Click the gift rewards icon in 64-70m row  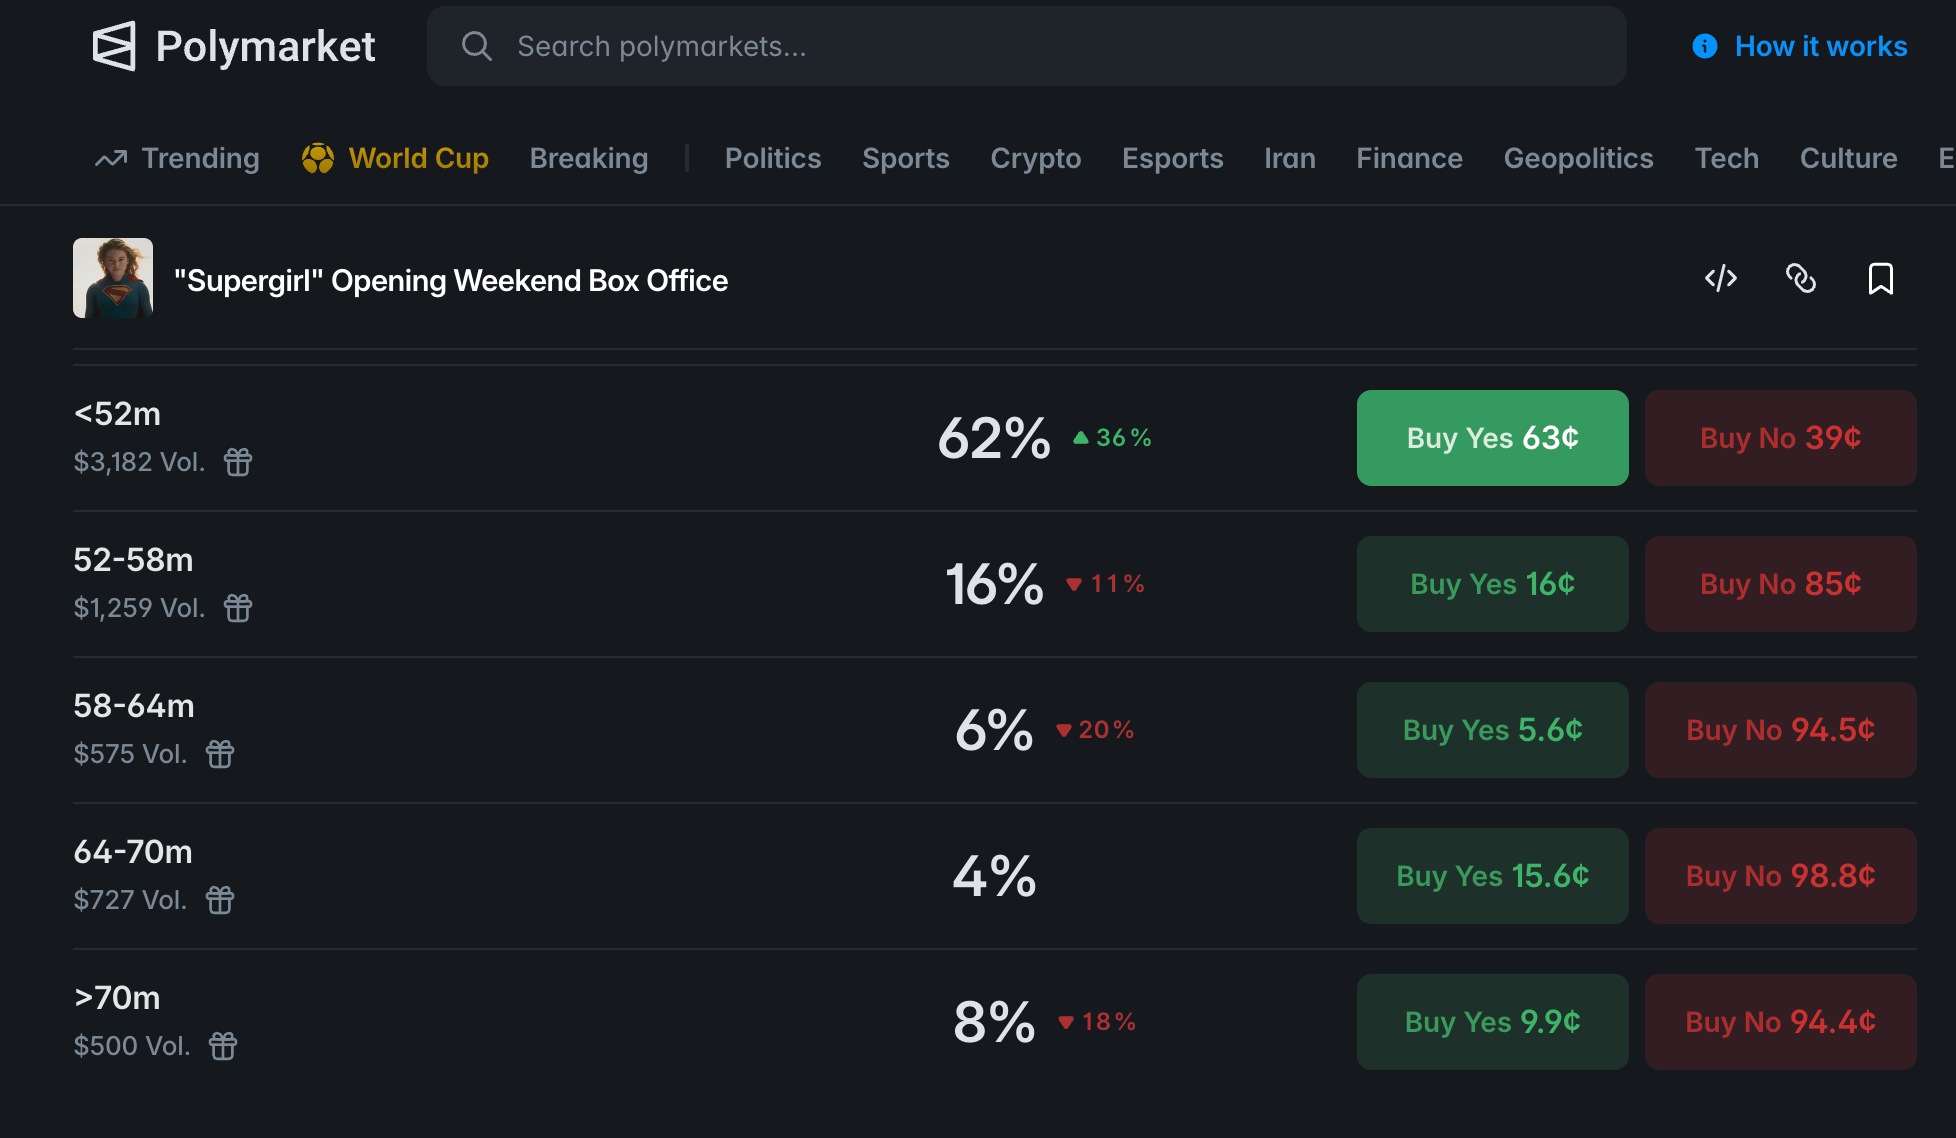coord(220,900)
